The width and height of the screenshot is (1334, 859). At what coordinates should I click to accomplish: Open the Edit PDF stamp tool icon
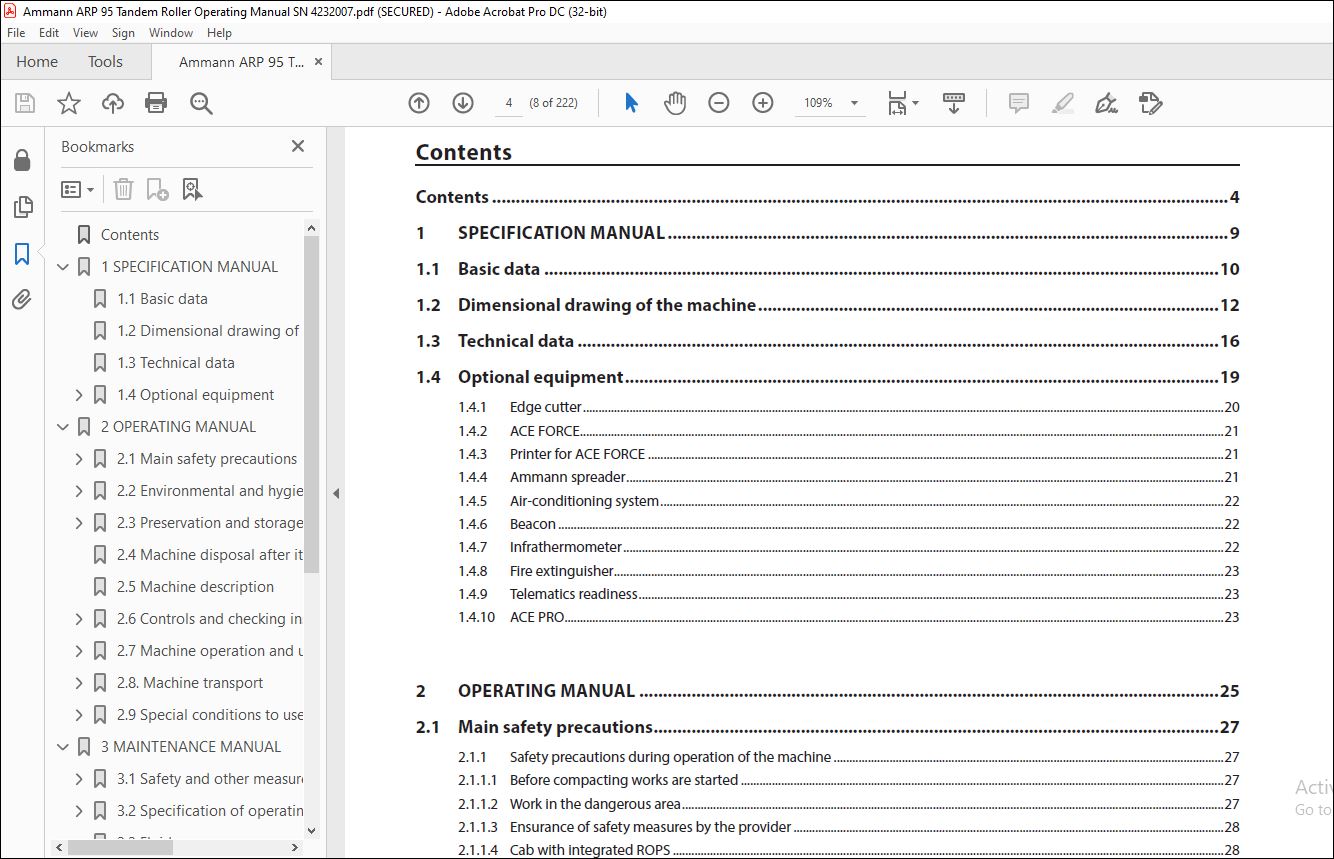[1150, 103]
